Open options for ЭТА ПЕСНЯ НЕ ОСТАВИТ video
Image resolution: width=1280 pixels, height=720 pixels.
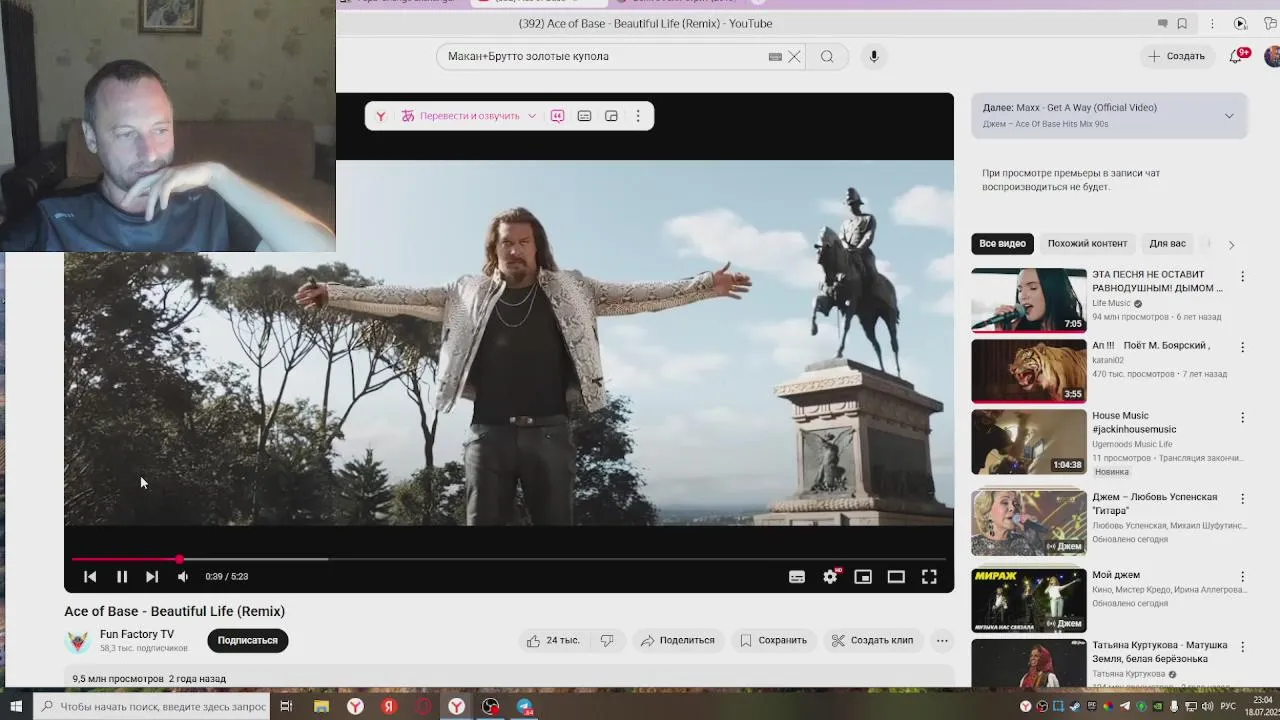click(x=1242, y=277)
